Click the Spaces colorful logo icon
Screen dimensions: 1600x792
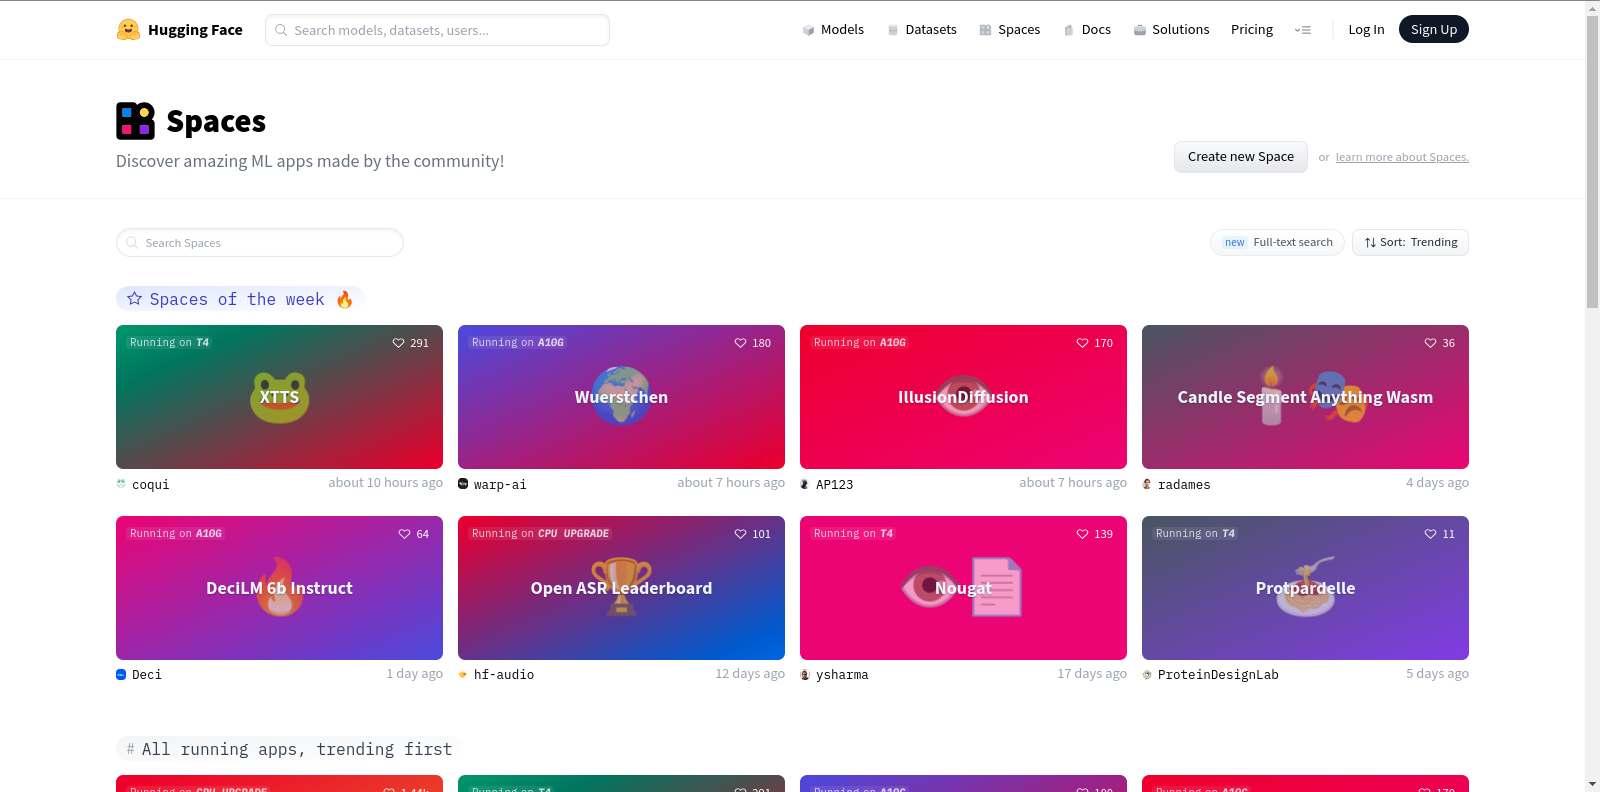pyautogui.click(x=136, y=121)
